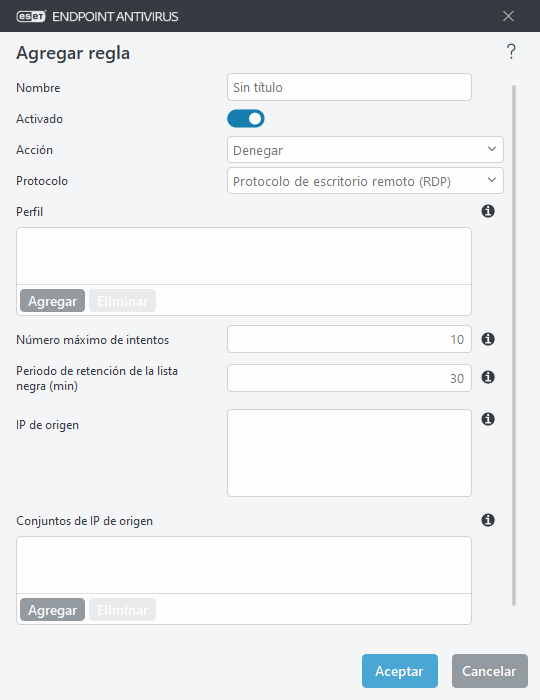This screenshot has height=700, width=540.
Task: Click Eliminar under Conjuntos de IP de origen
Action: tap(122, 610)
